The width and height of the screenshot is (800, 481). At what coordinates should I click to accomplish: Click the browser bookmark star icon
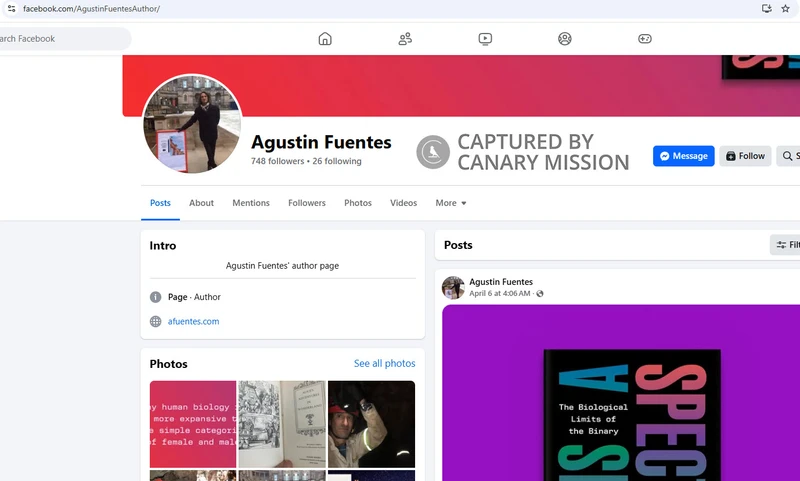pos(785,9)
